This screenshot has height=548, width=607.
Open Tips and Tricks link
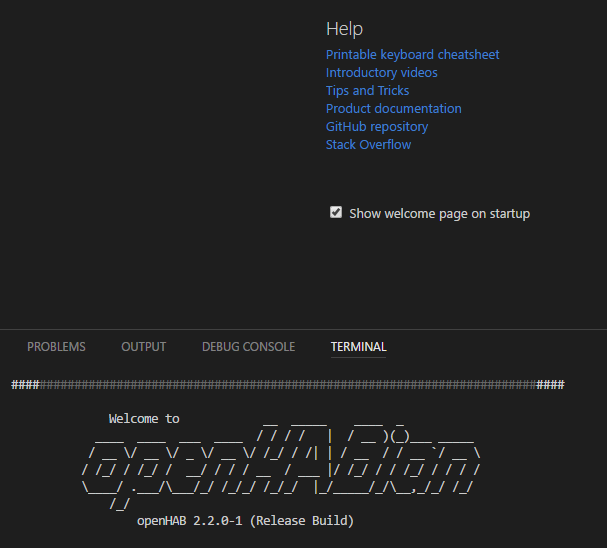(x=367, y=91)
